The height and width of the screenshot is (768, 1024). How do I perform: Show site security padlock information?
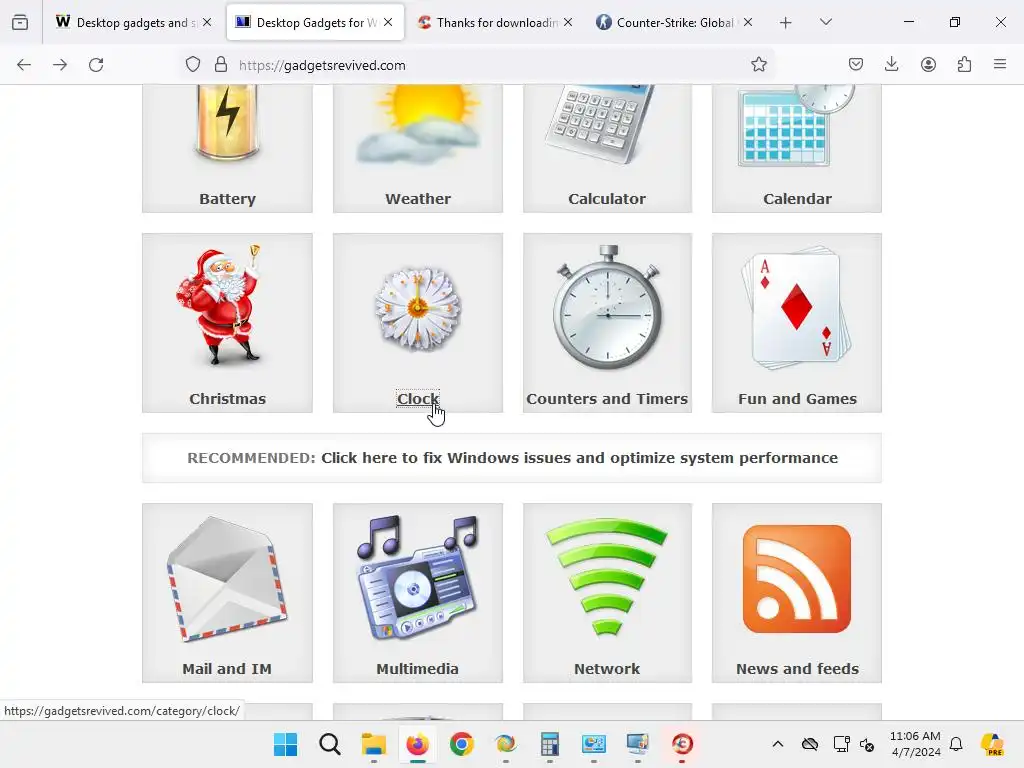221,65
